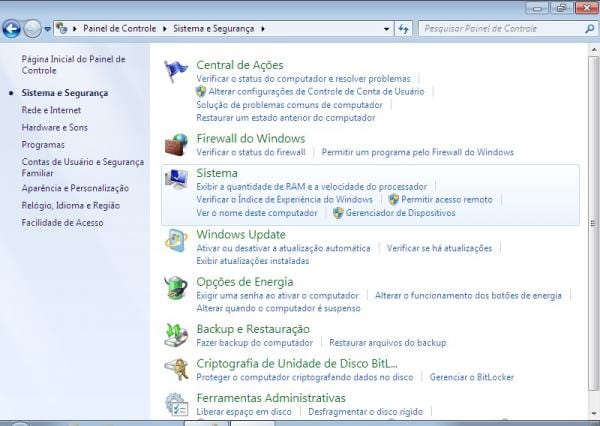Click Verificar o status do computador e resolver problemas
Screen dimensions: 600x426
[x=303, y=79]
